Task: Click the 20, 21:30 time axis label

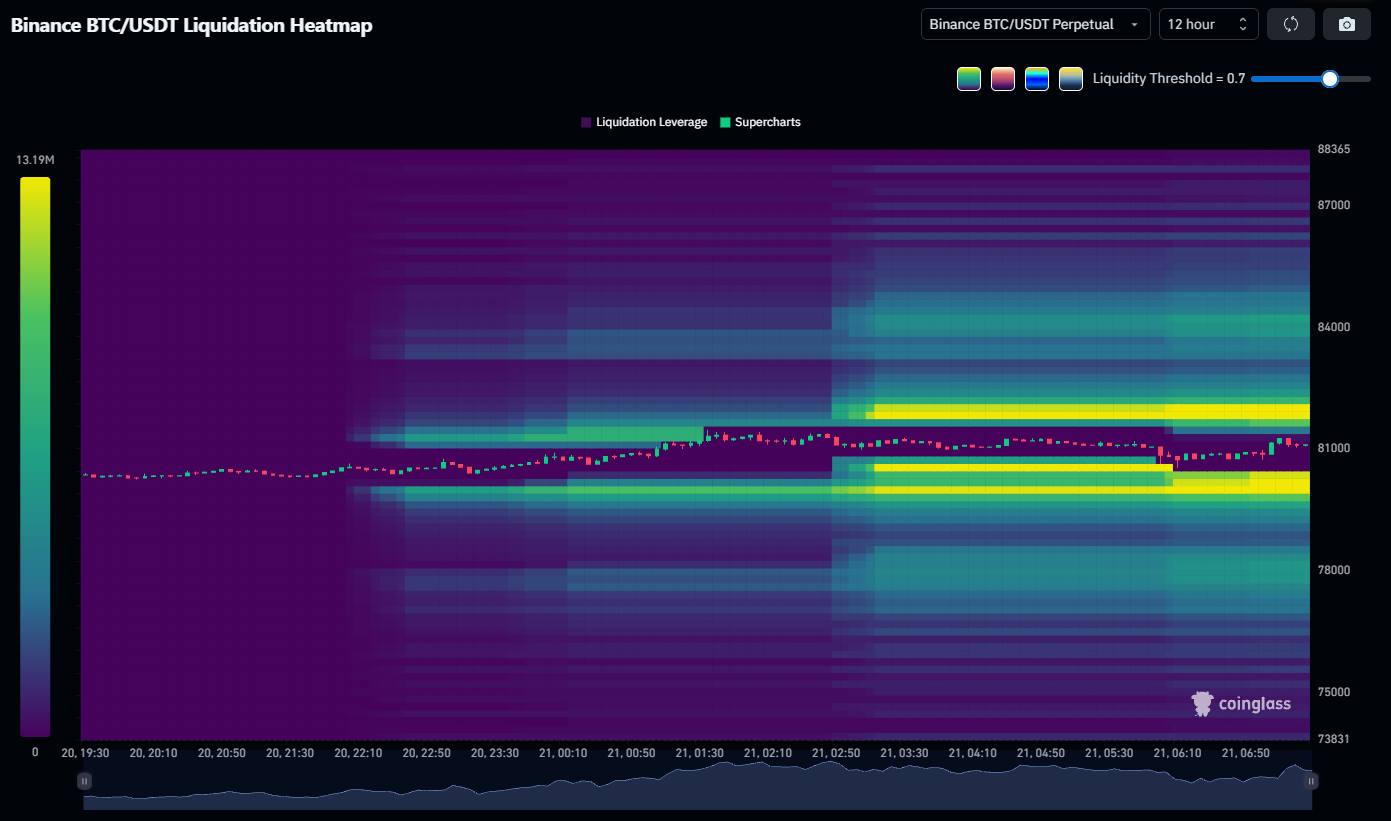Action: pyautogui.click(x=290, y=752)
